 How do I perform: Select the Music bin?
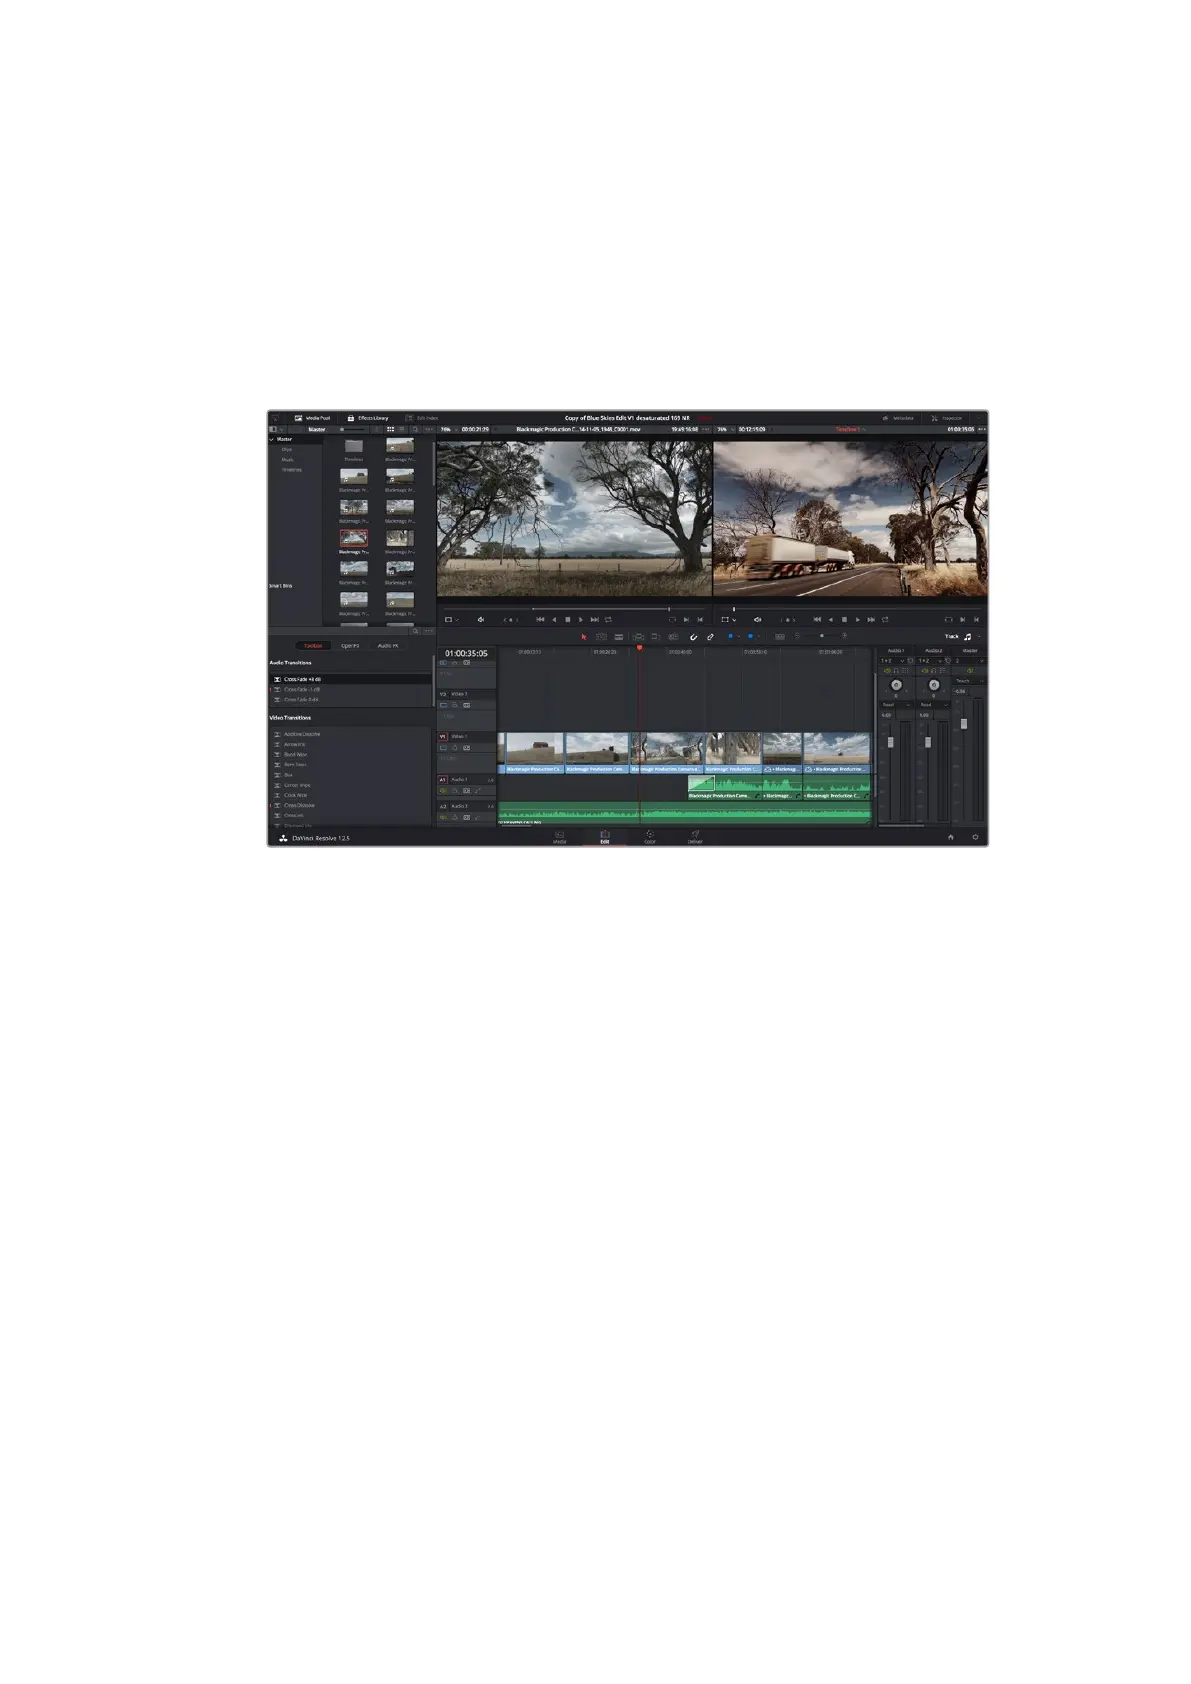coord(288,459)
